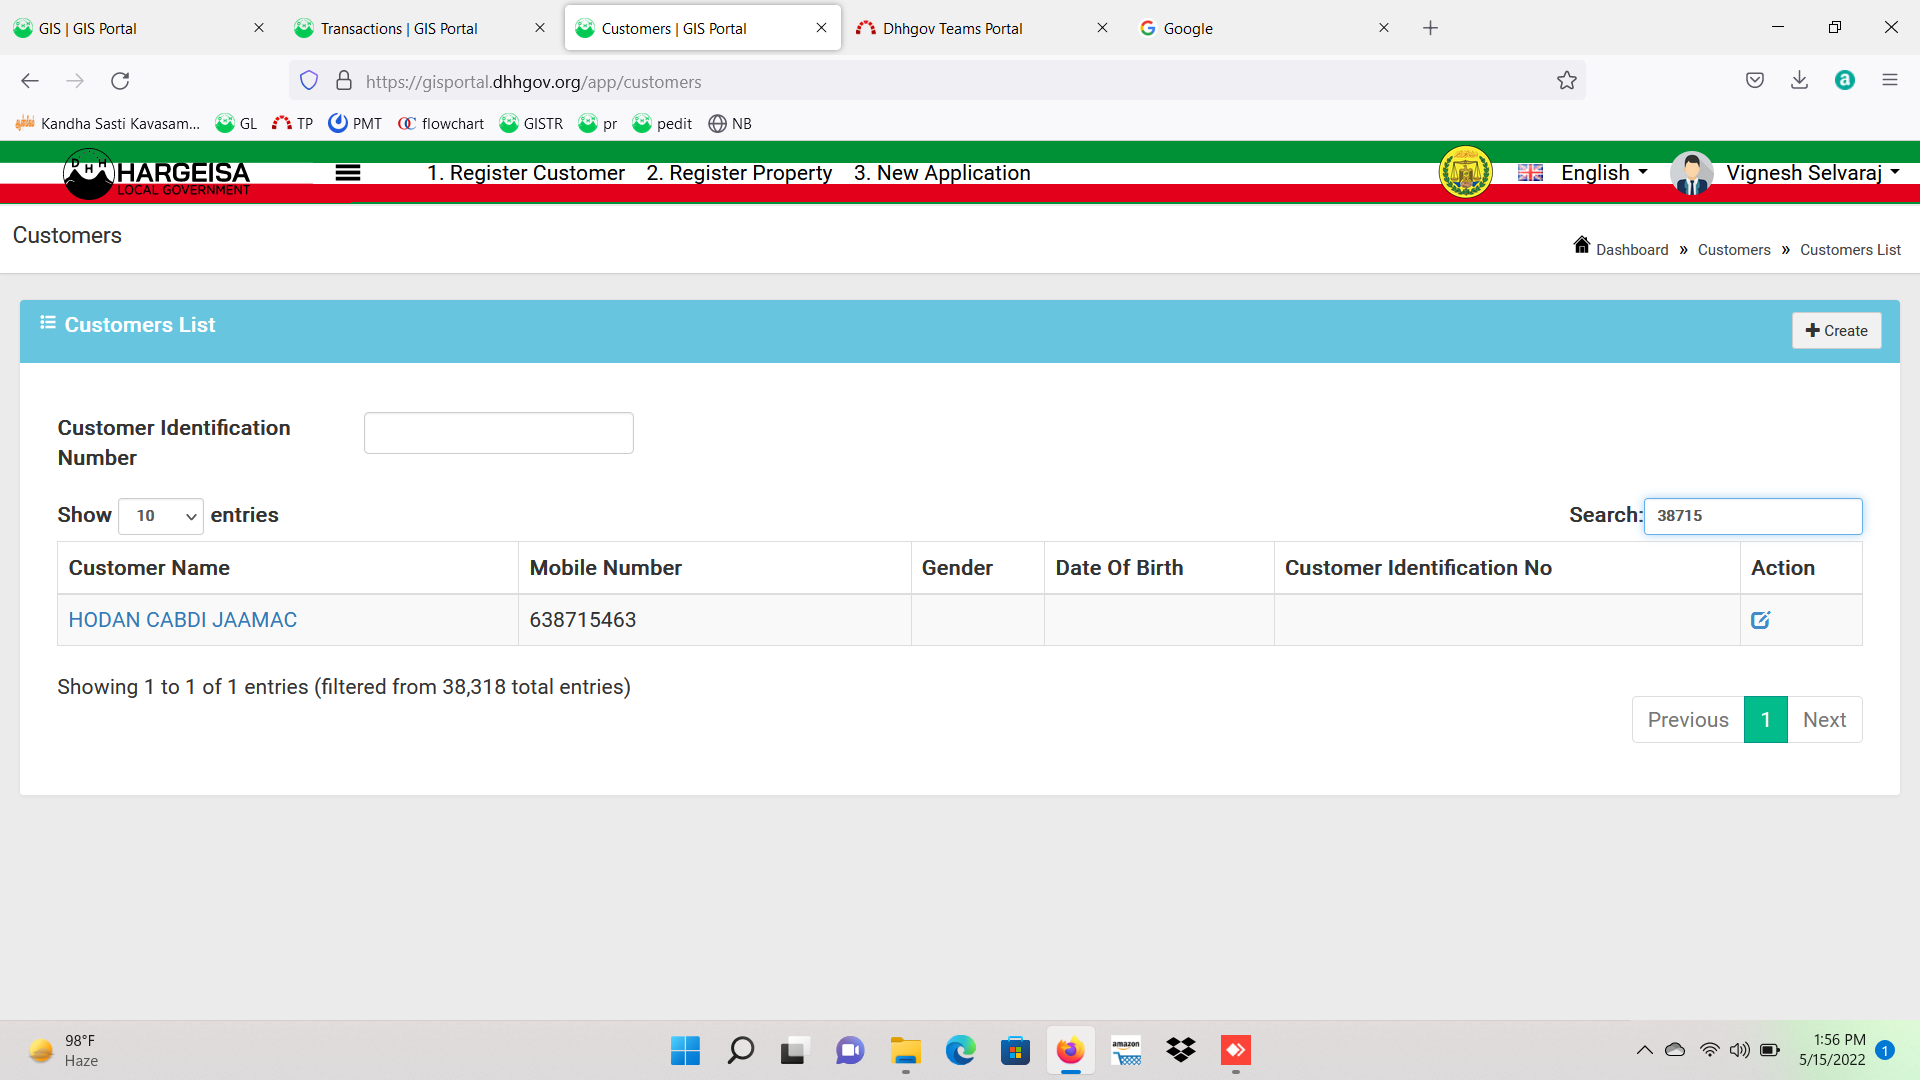1920x1080 pixels.
Task: Open the weather widget showing 98°F Haze
Action: click(63, 1051)
